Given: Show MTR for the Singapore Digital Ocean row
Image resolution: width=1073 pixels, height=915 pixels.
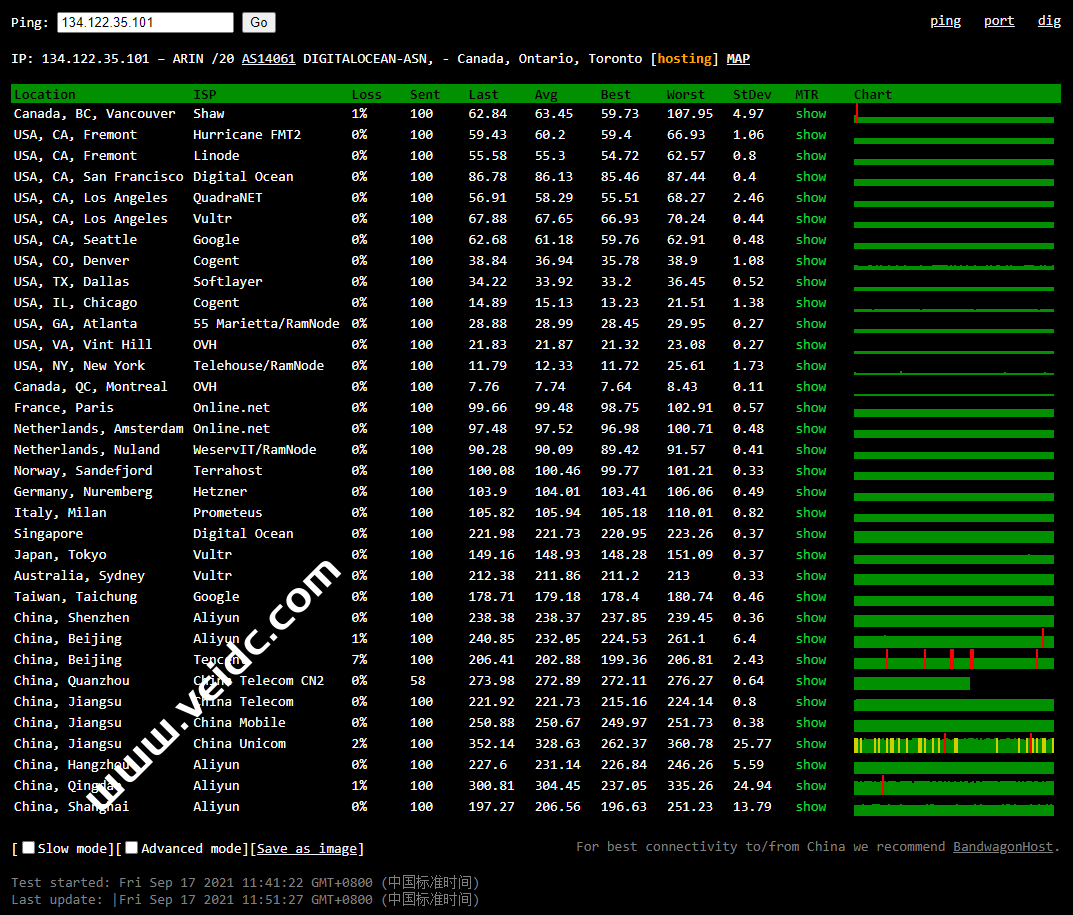Looking at the screenshot, I should pyautogui.click(x=811, y=534).
